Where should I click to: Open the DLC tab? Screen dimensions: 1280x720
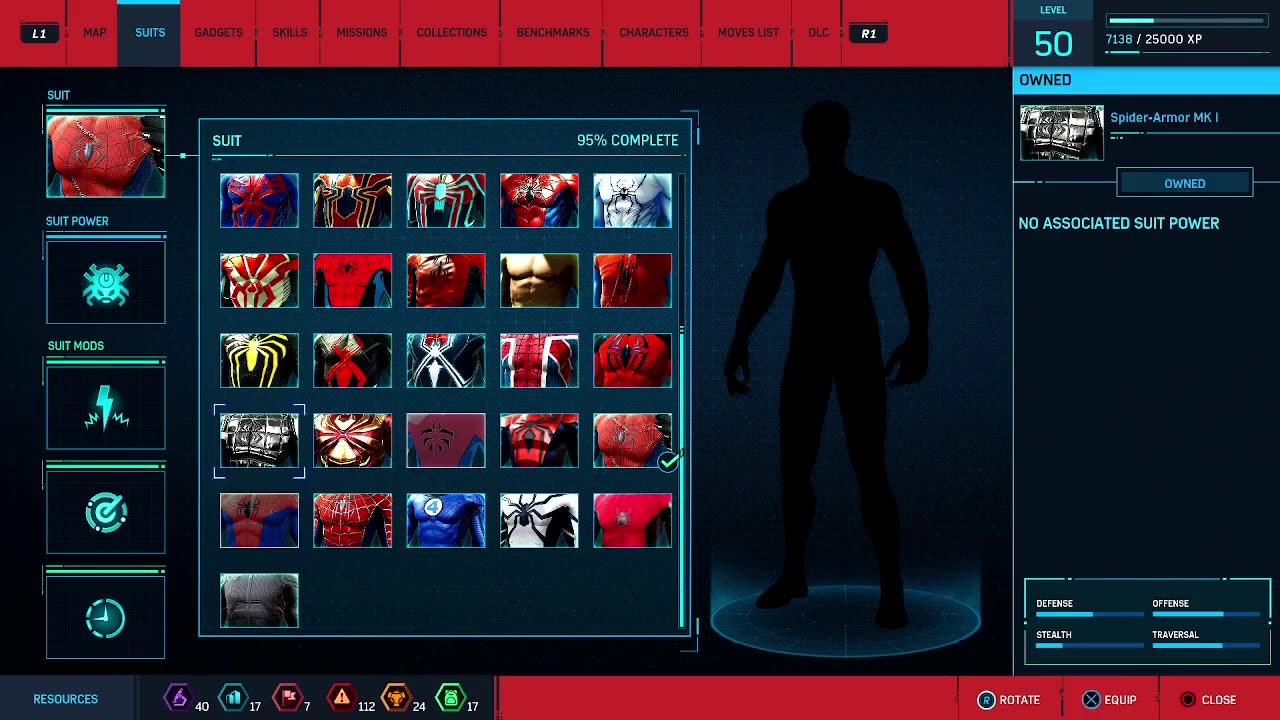point(818,33)
